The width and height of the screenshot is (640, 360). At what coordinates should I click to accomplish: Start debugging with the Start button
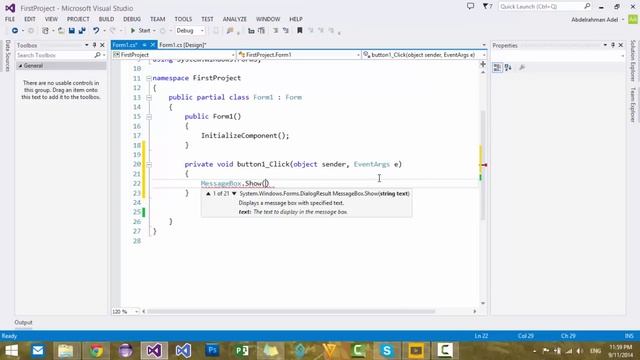(x=140, y=31)
